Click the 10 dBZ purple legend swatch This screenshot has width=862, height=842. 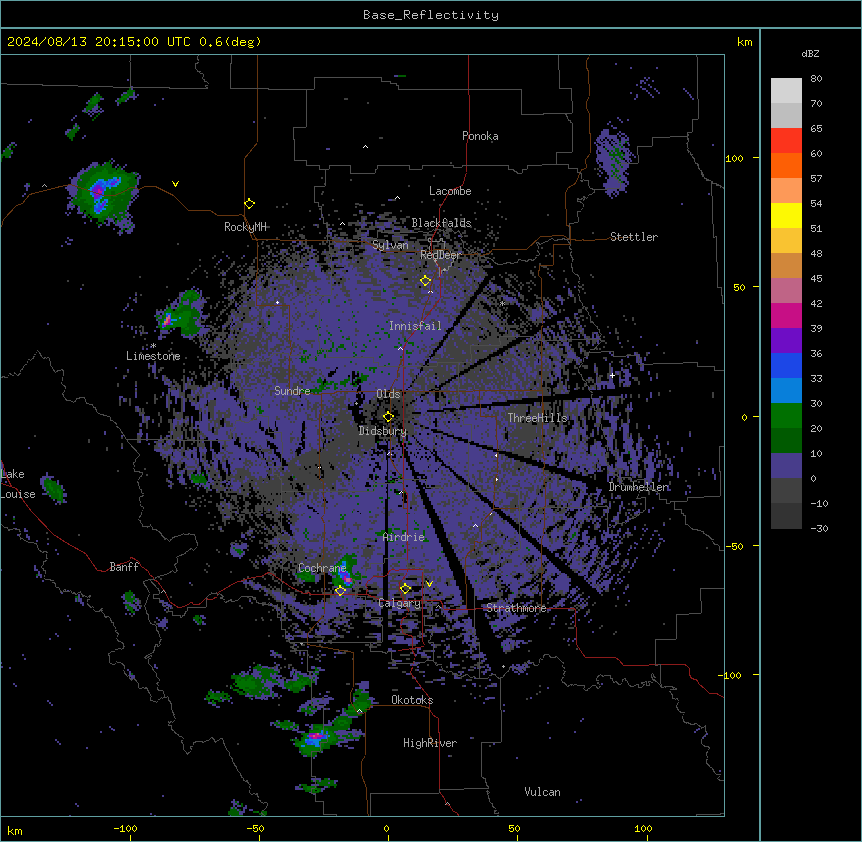pyautogui.click(x=786, y=466)
